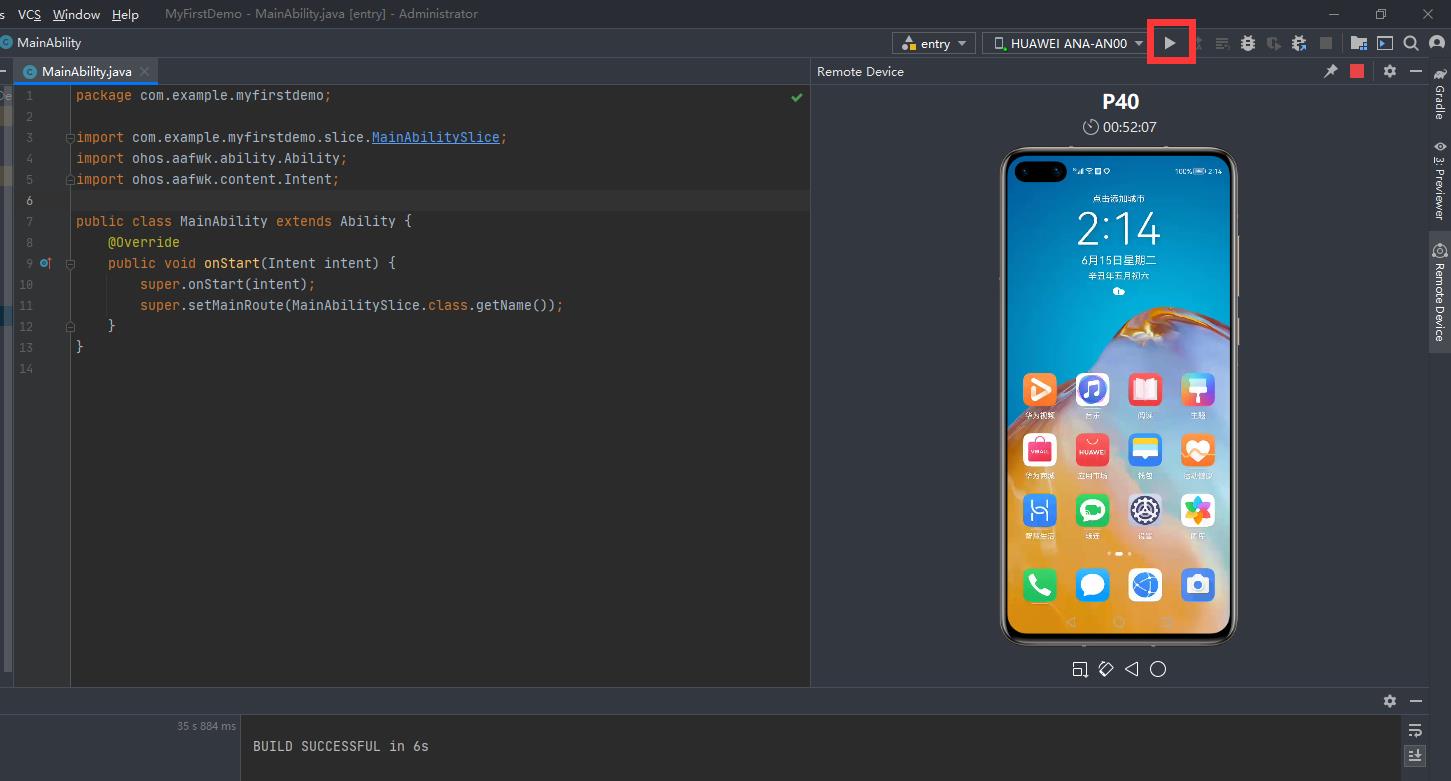
Task: Open the Vmall shopping bag app
Action: coord(1040,450)
